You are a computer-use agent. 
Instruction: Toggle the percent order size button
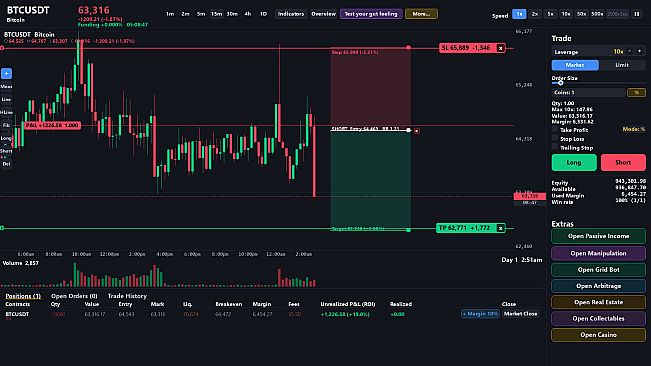tap(636, 92)
